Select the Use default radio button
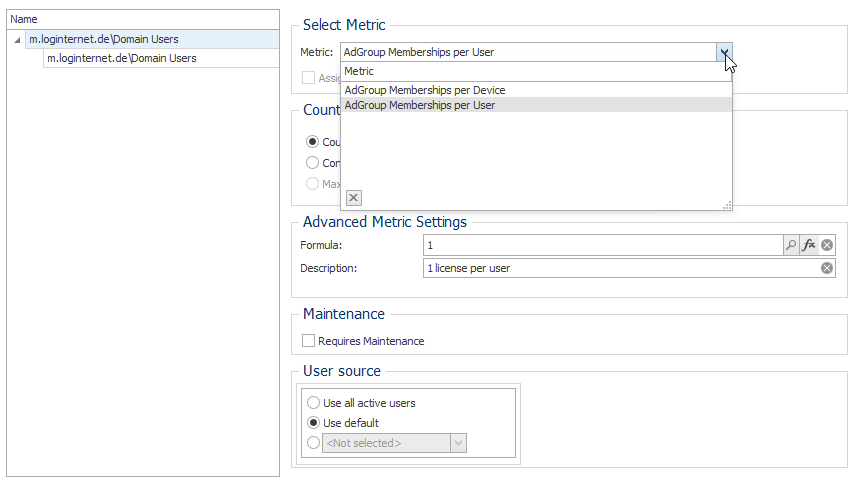 point(314,423)
